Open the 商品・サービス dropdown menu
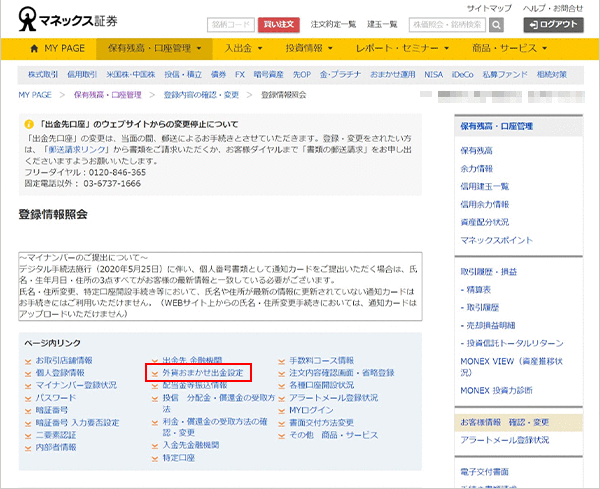 (509, 49)
